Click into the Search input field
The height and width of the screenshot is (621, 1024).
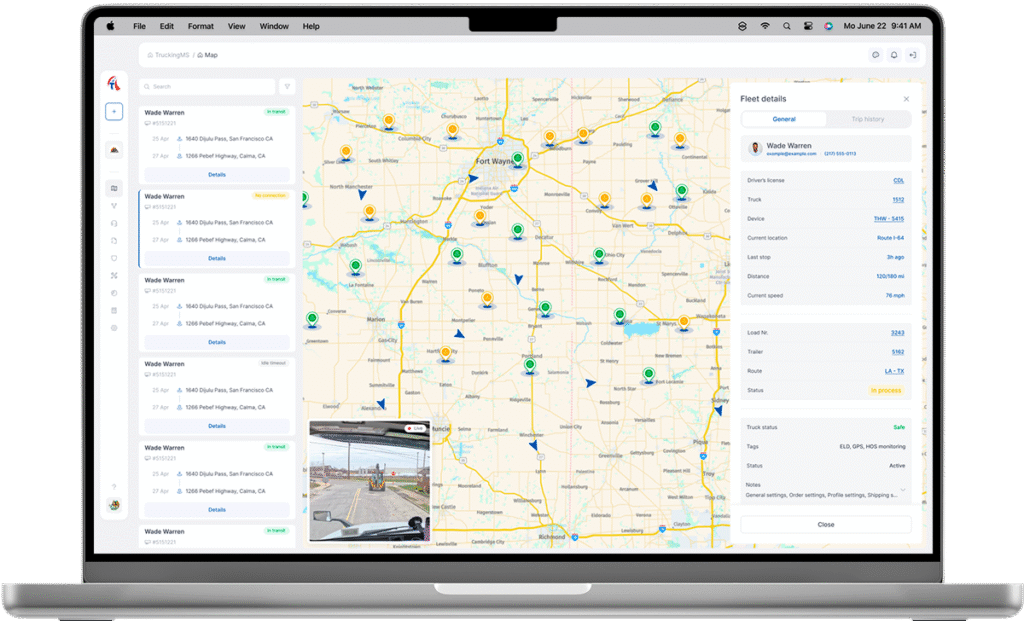coord(208,87)
